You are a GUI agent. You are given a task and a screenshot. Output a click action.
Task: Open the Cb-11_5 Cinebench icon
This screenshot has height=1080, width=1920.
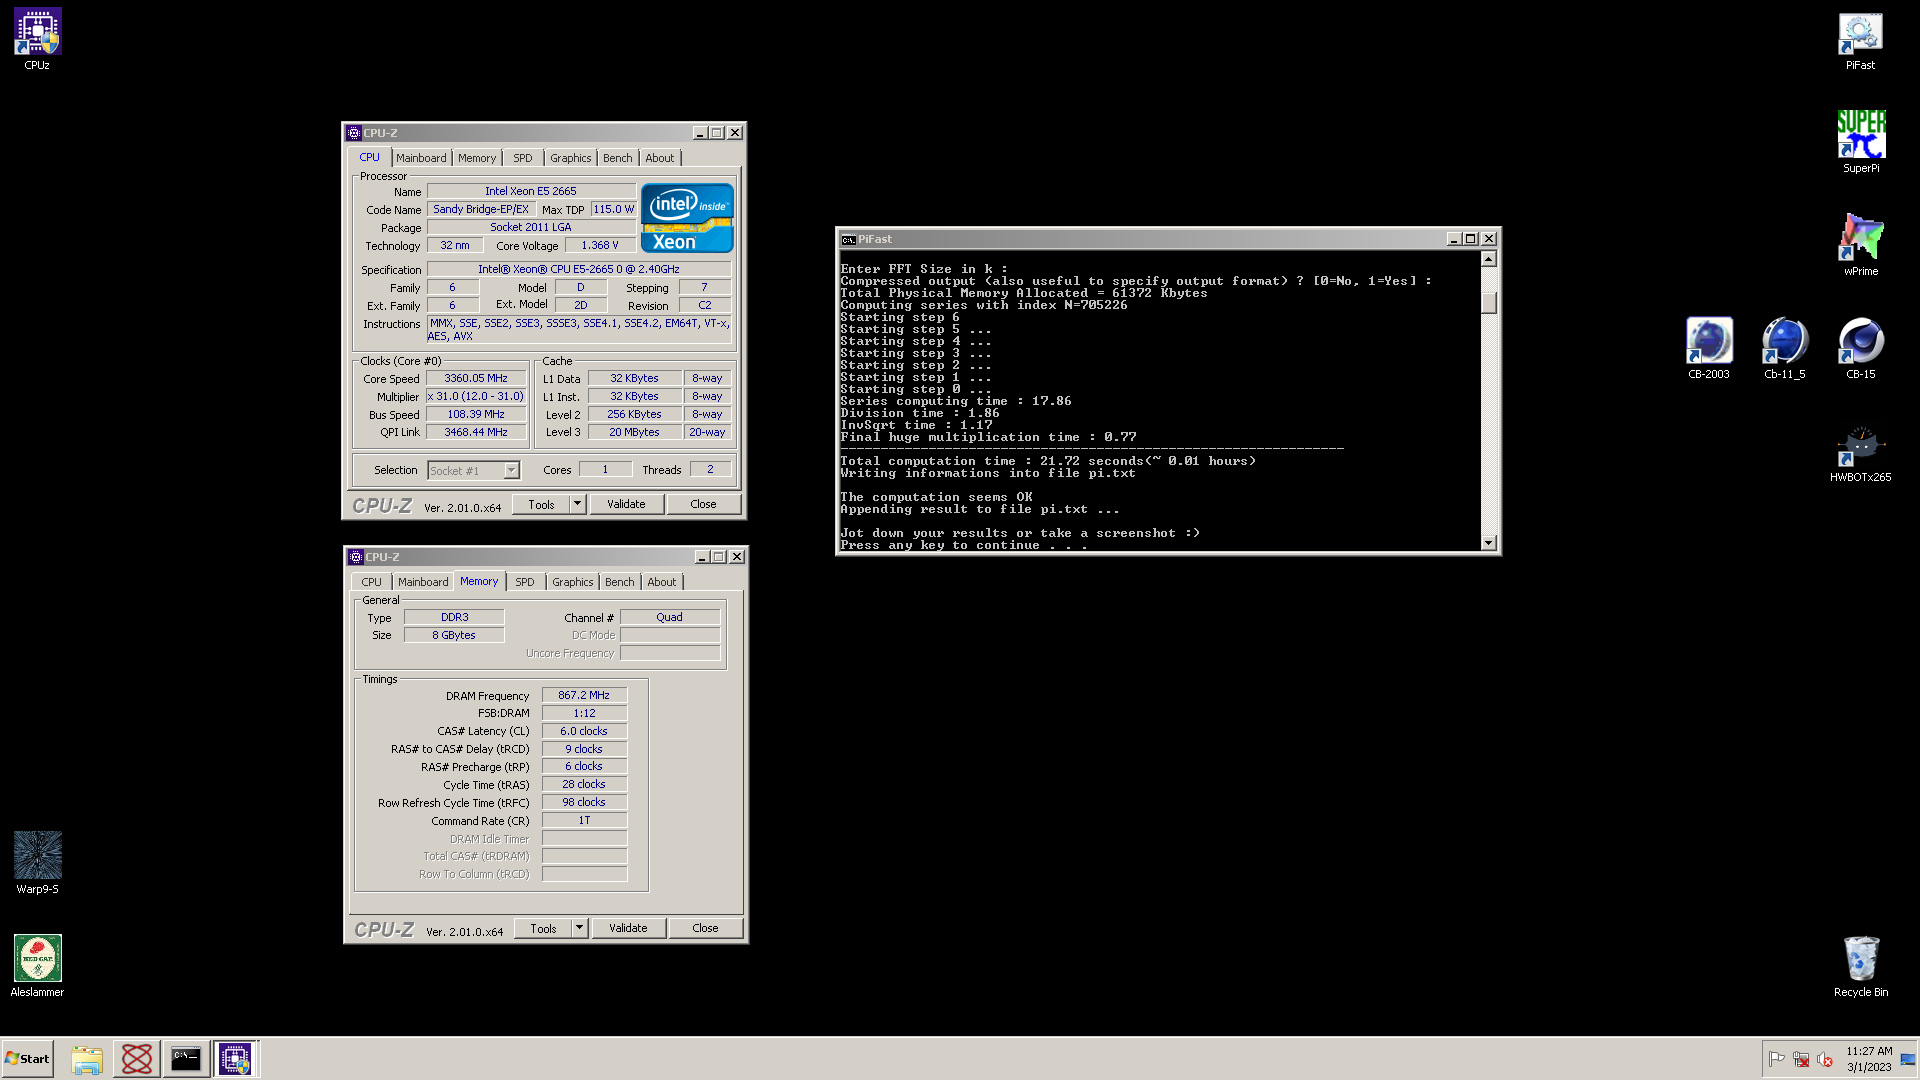(x=1784, y=348)
